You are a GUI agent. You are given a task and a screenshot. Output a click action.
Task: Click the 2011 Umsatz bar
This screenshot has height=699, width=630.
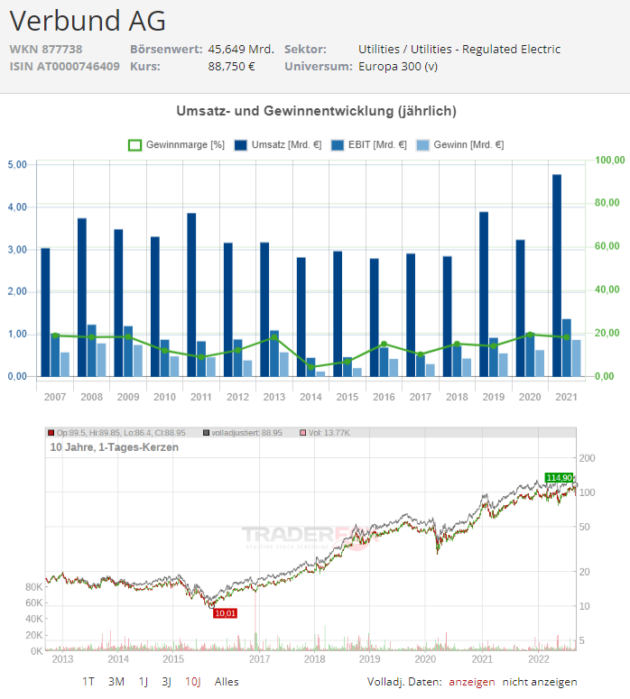tap(191, 295)
